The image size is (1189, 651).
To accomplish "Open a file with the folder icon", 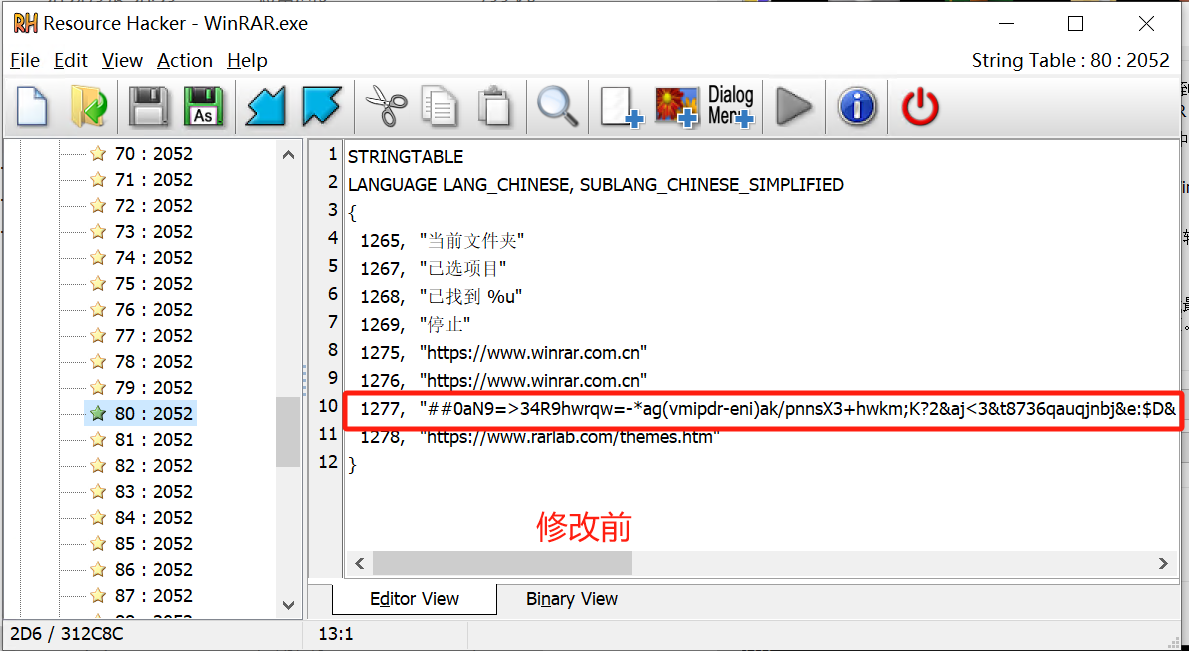I will [x=88, y=106].
